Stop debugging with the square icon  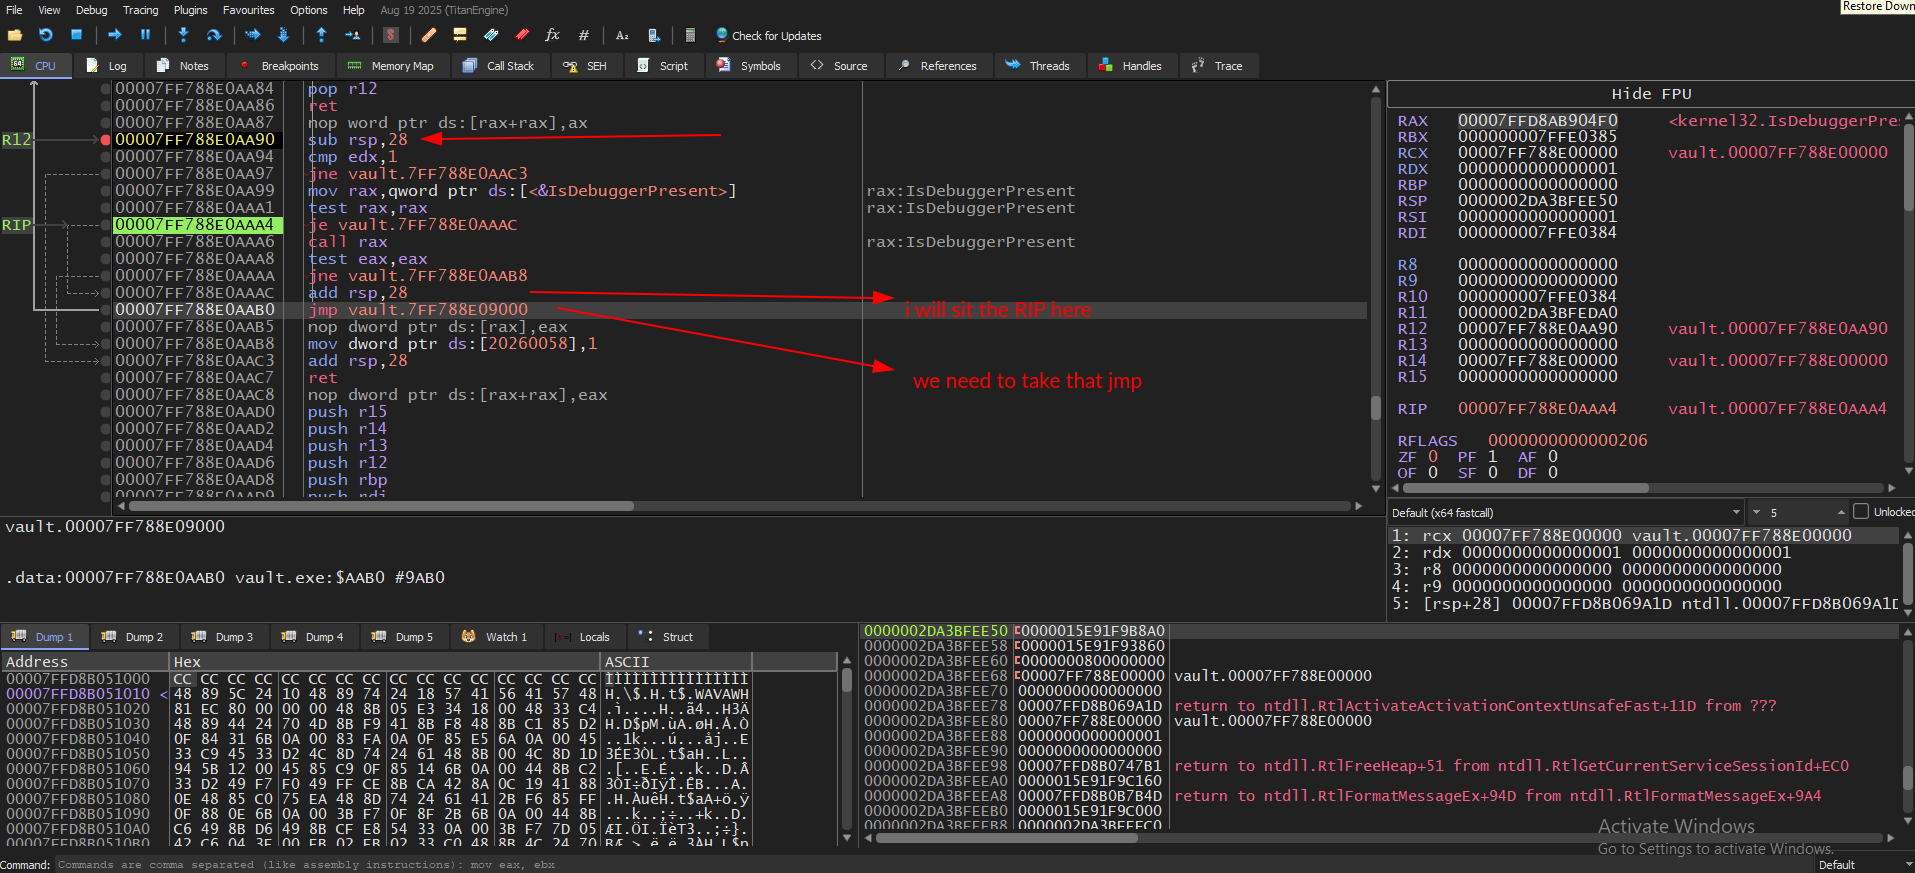coord(76,35)
